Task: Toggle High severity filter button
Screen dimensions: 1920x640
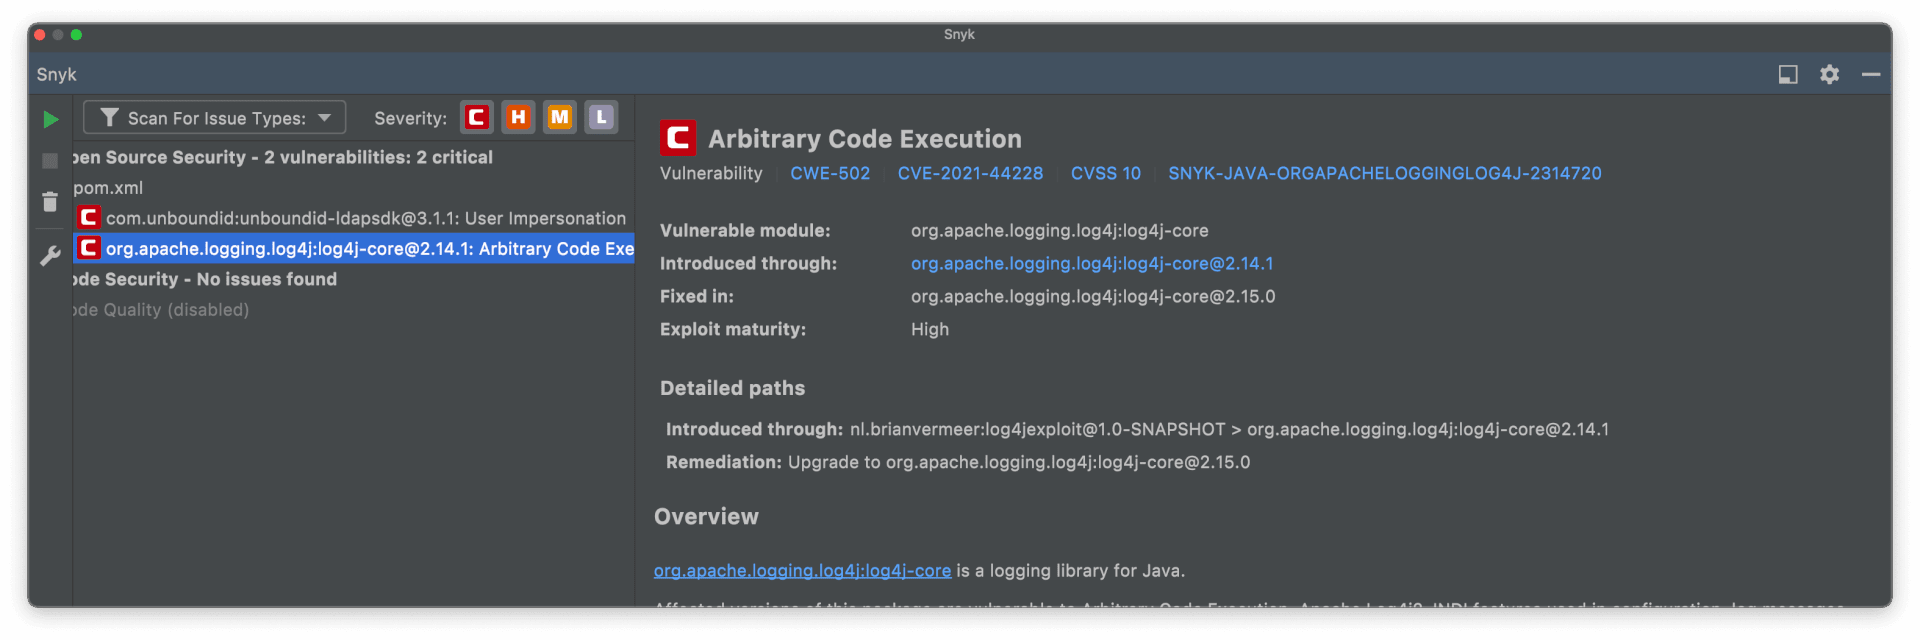Action: [x=518, y=117]
